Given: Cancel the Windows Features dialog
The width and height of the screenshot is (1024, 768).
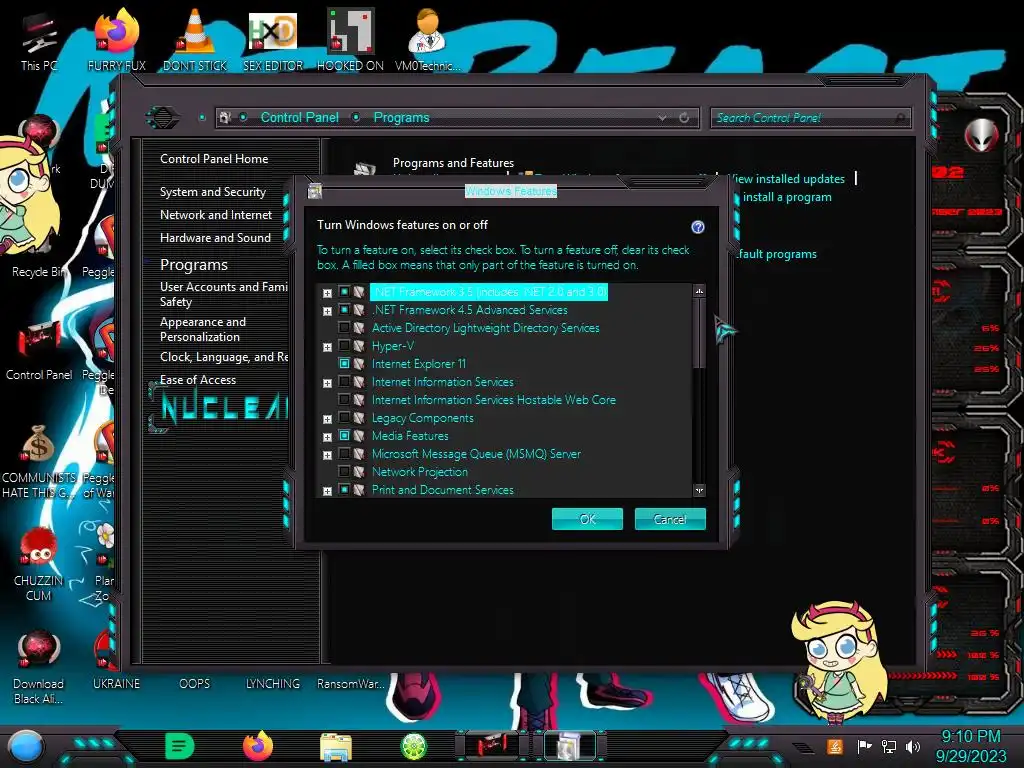Looking at the screenshot, I should 670,519.
